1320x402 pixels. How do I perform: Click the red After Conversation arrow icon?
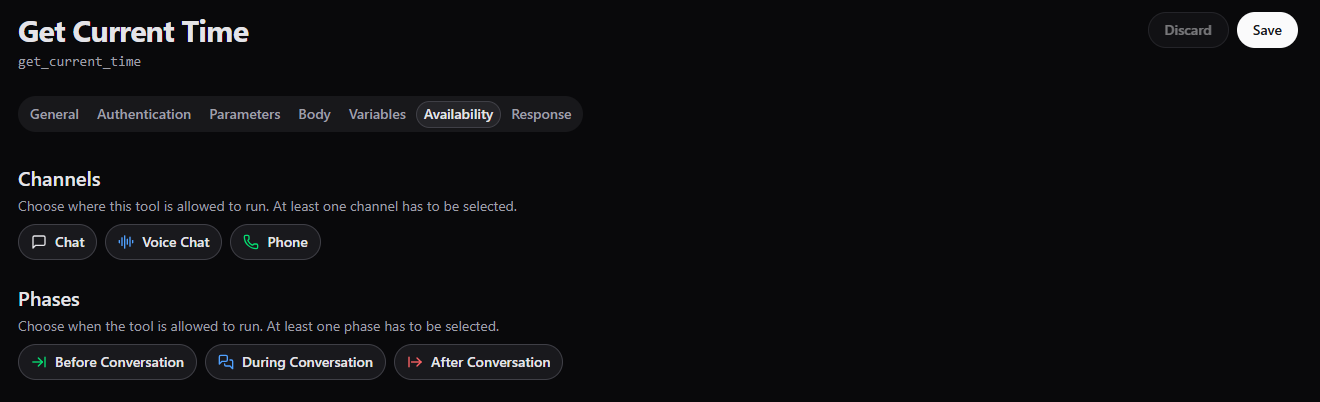415,362
